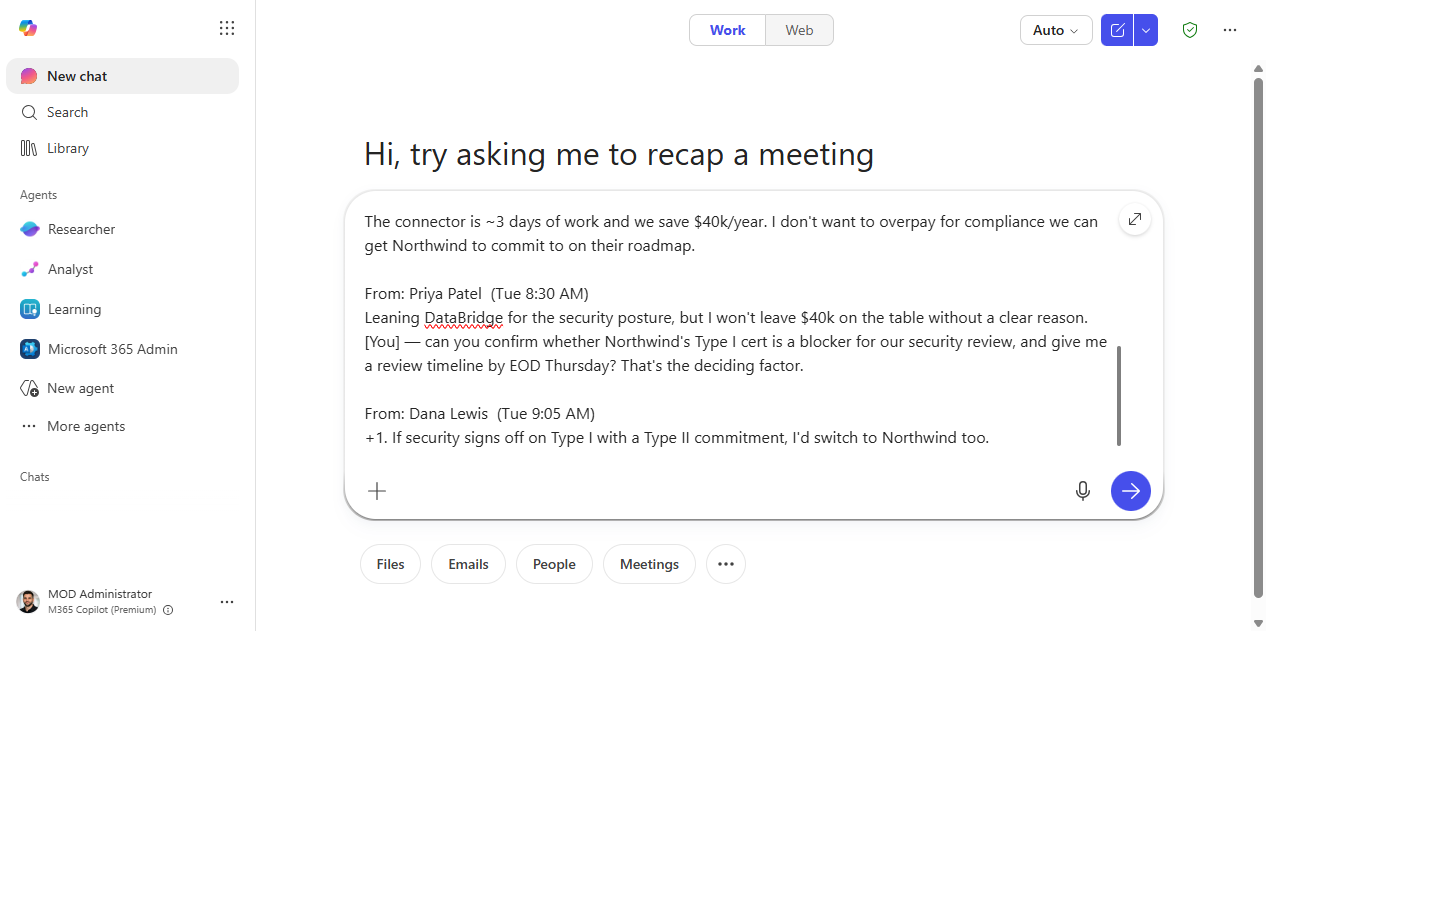Select the Emails chip
The width and height of the screenshot is (1440, 900).
pos(468,564)
